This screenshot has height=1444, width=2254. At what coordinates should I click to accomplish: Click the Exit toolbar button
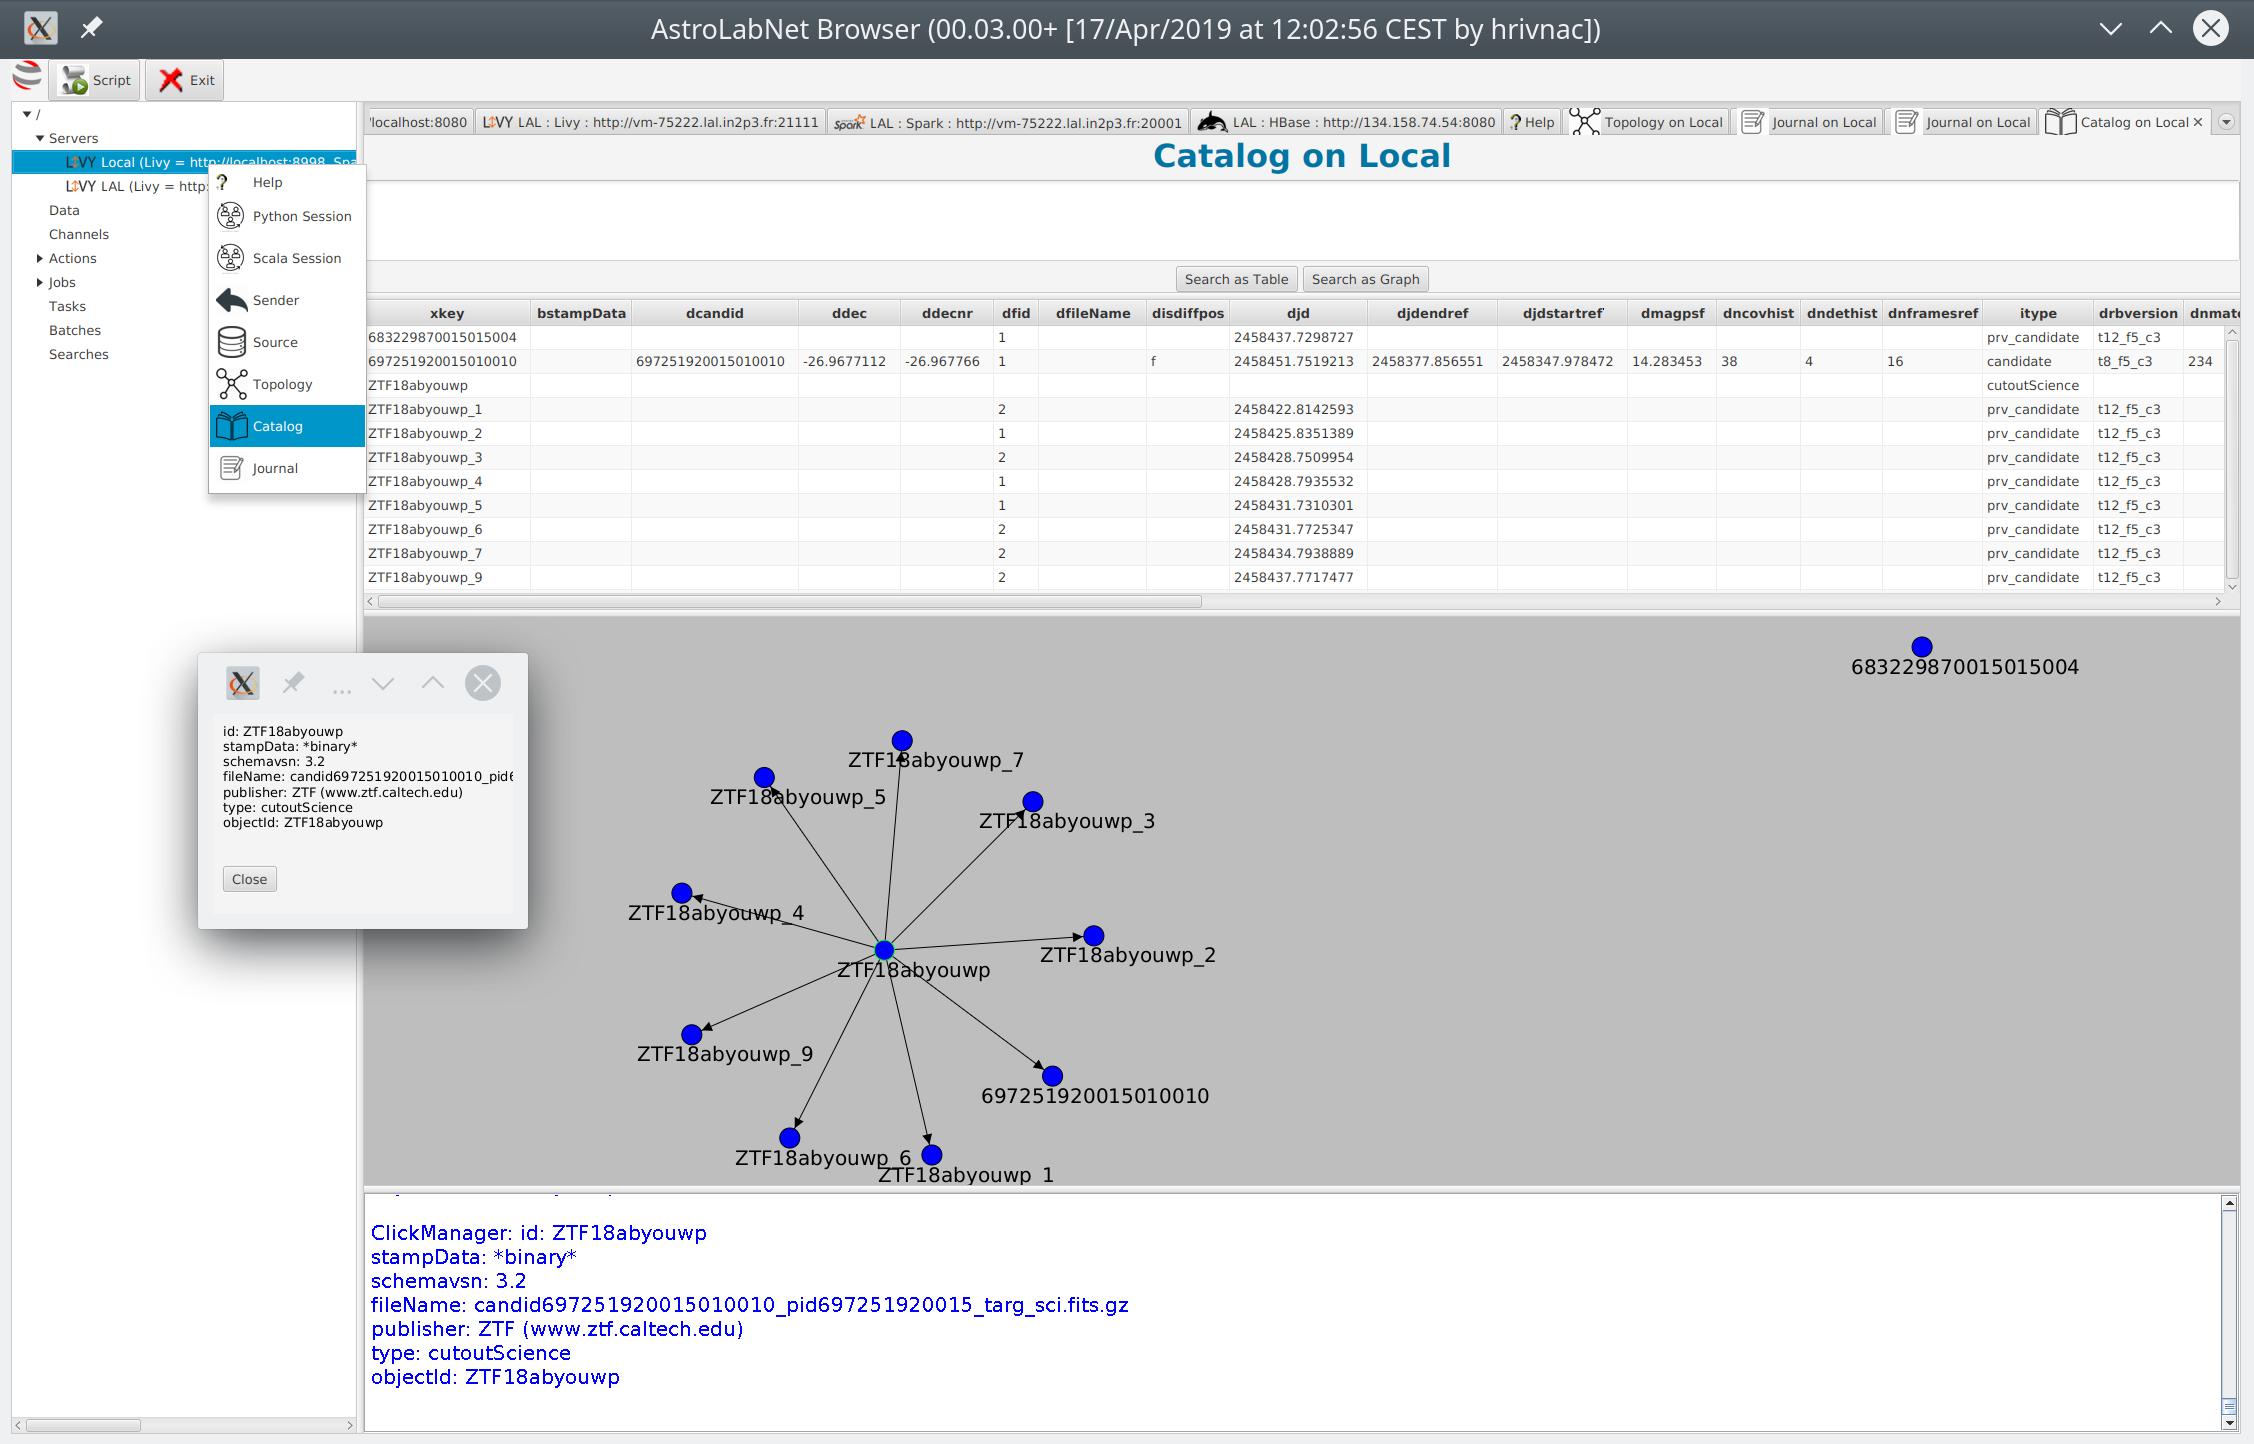185,80
